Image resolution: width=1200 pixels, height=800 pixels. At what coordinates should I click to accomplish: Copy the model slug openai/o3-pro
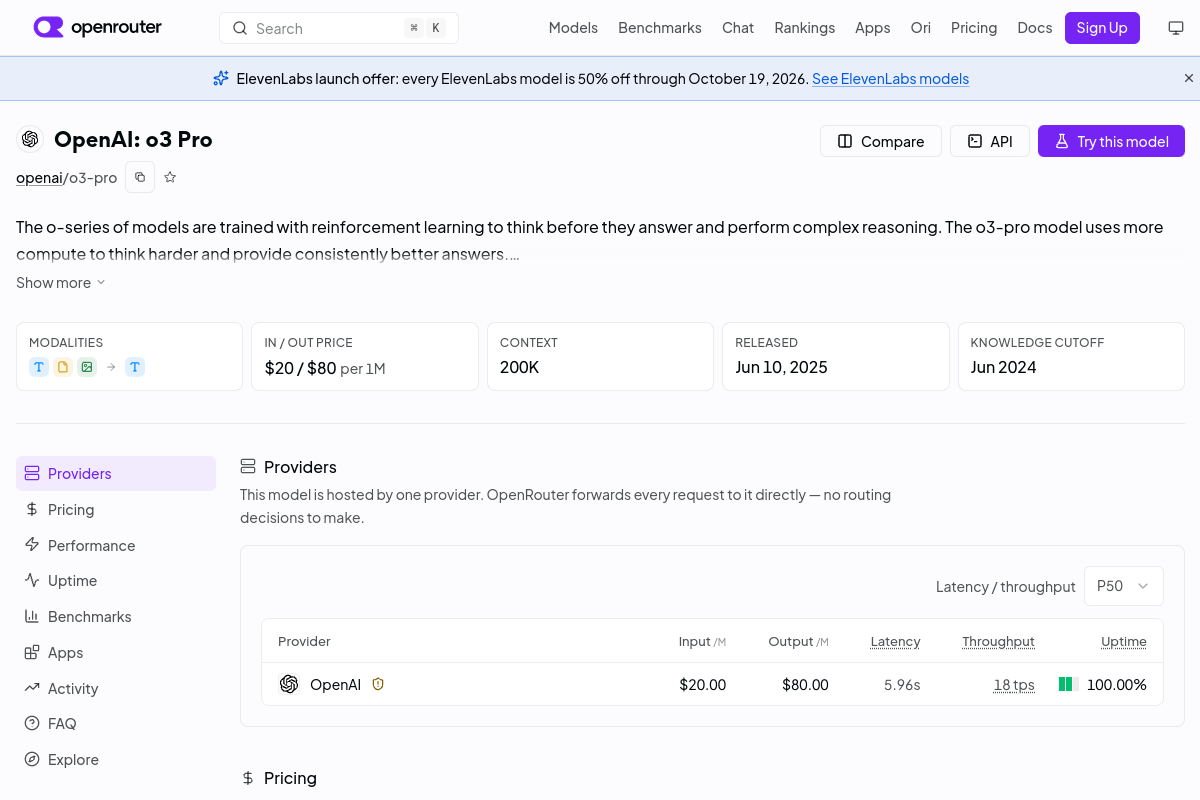pos(140,177)
